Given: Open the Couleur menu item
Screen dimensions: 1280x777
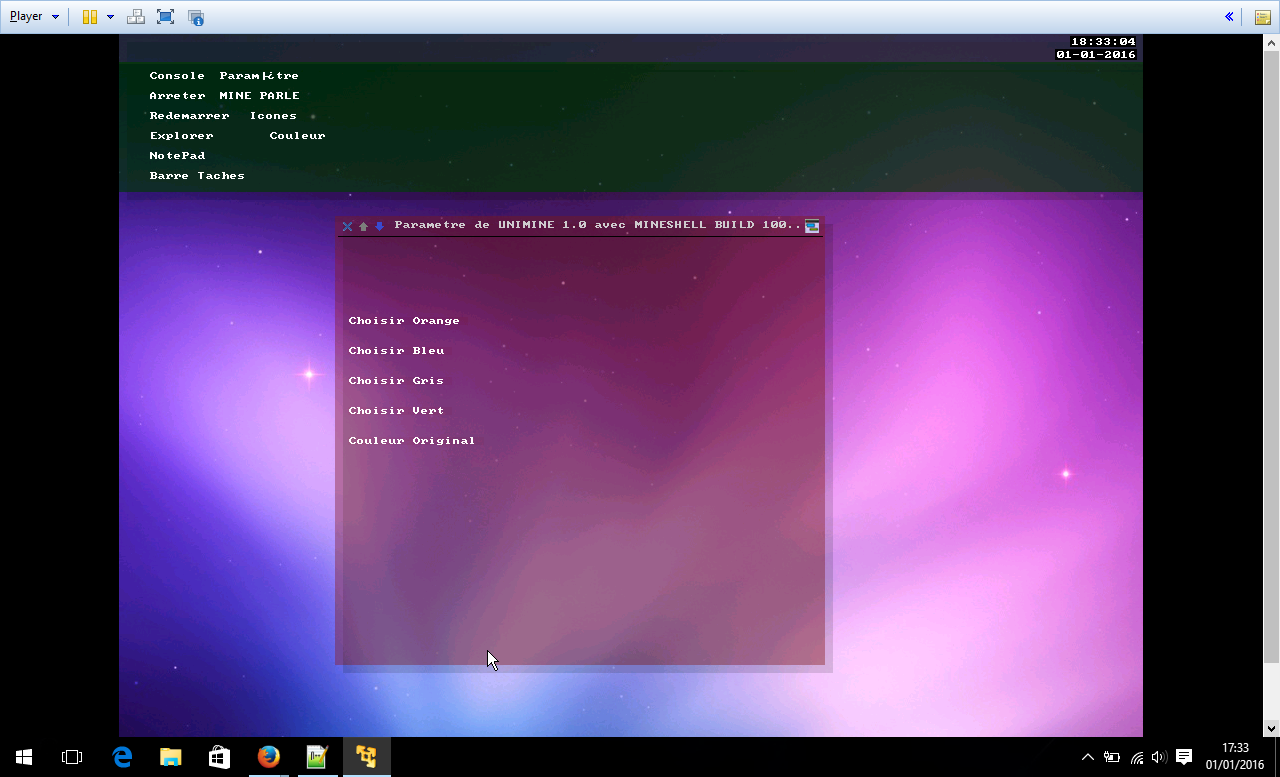Looking at the screenshot, I should pyautogui.click(x=297, y=136).
